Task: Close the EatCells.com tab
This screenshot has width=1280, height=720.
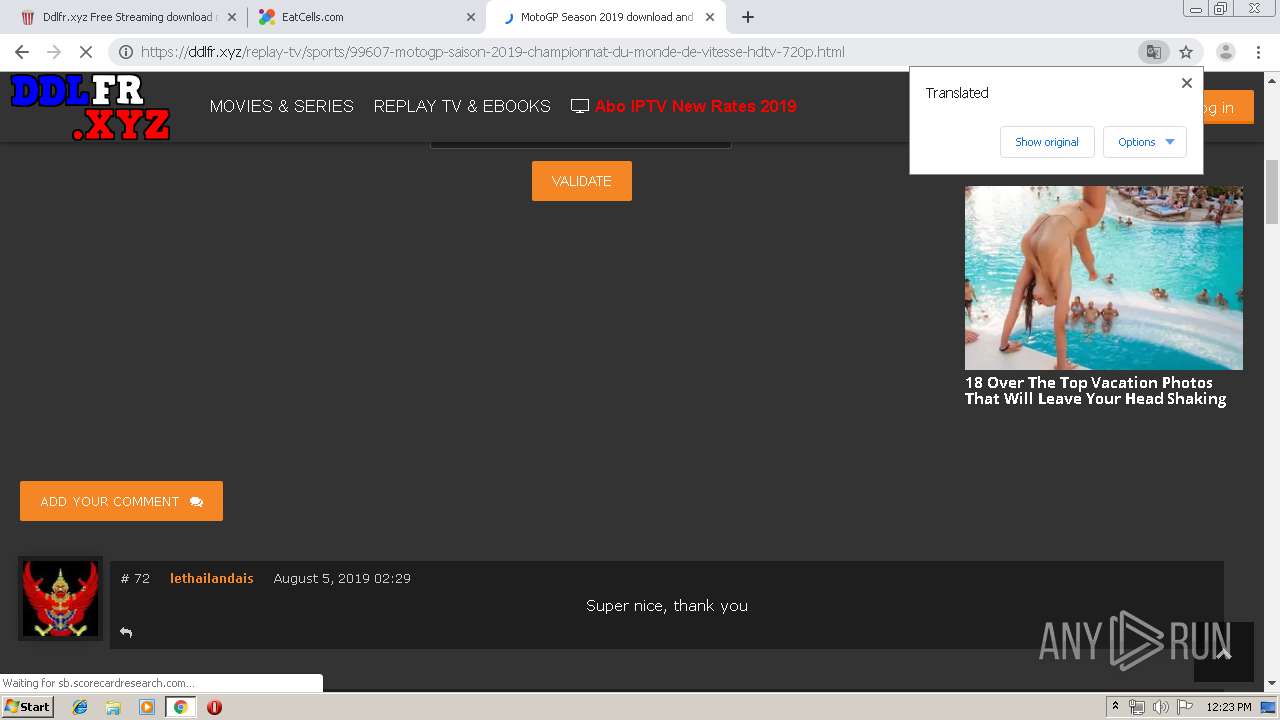Action: pos(471,17)
